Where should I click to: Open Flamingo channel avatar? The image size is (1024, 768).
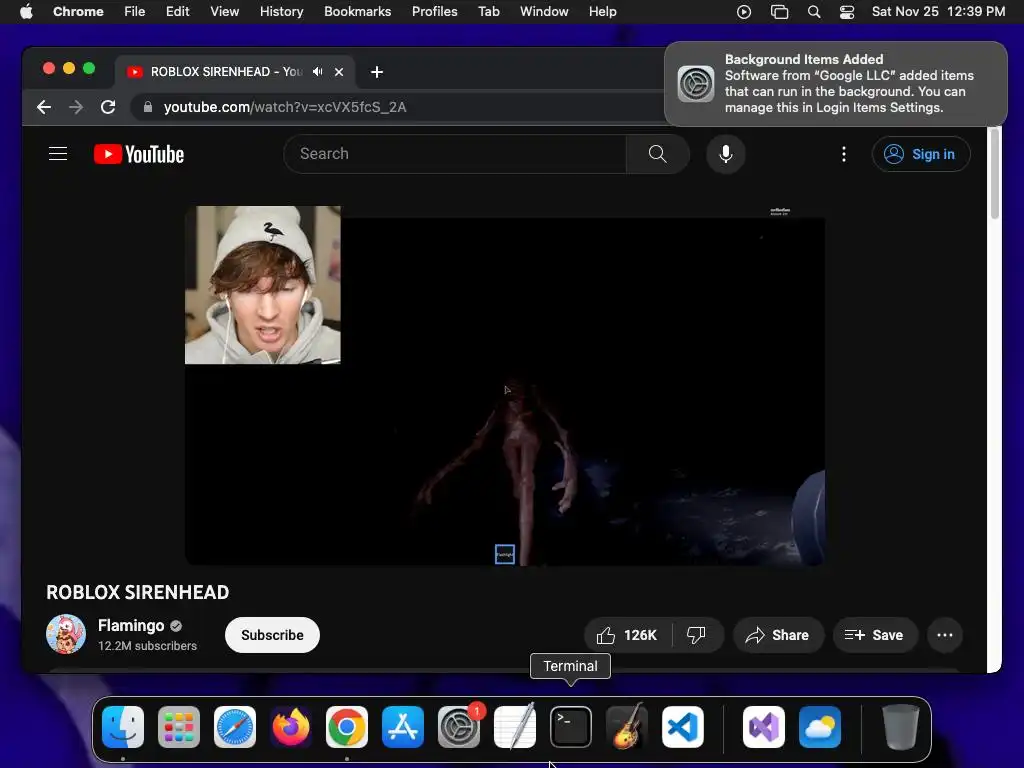click(66, 634)
